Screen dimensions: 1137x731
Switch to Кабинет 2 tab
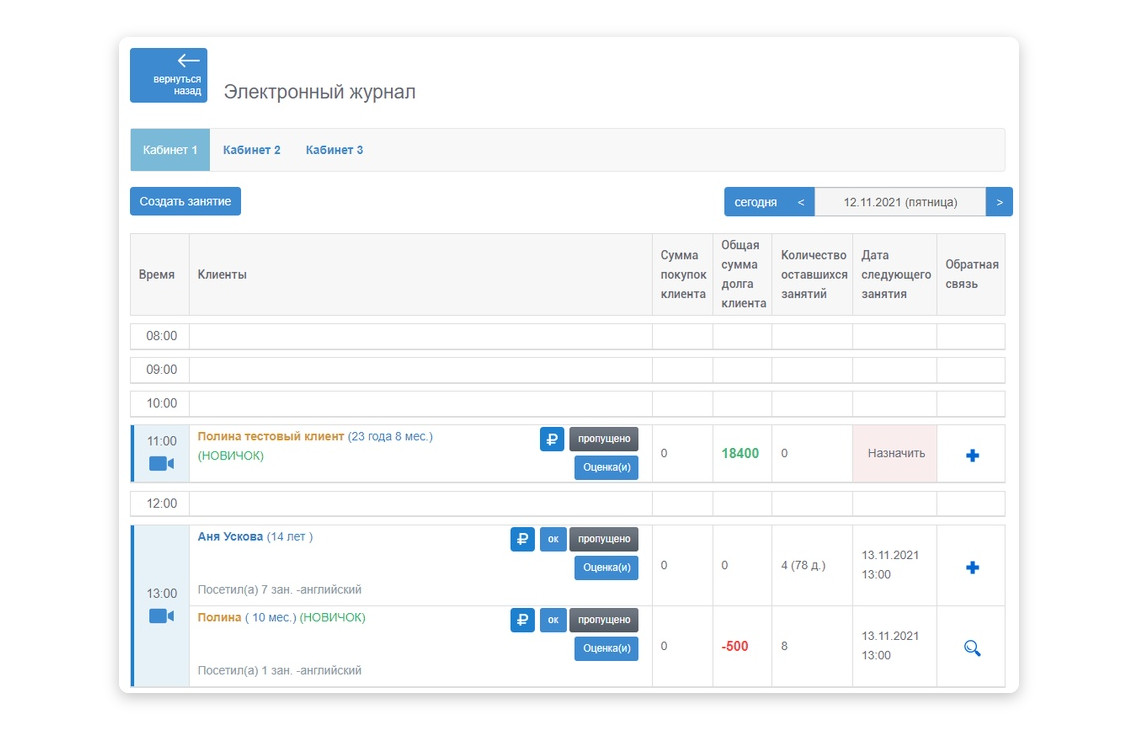[x=252, y=150]
